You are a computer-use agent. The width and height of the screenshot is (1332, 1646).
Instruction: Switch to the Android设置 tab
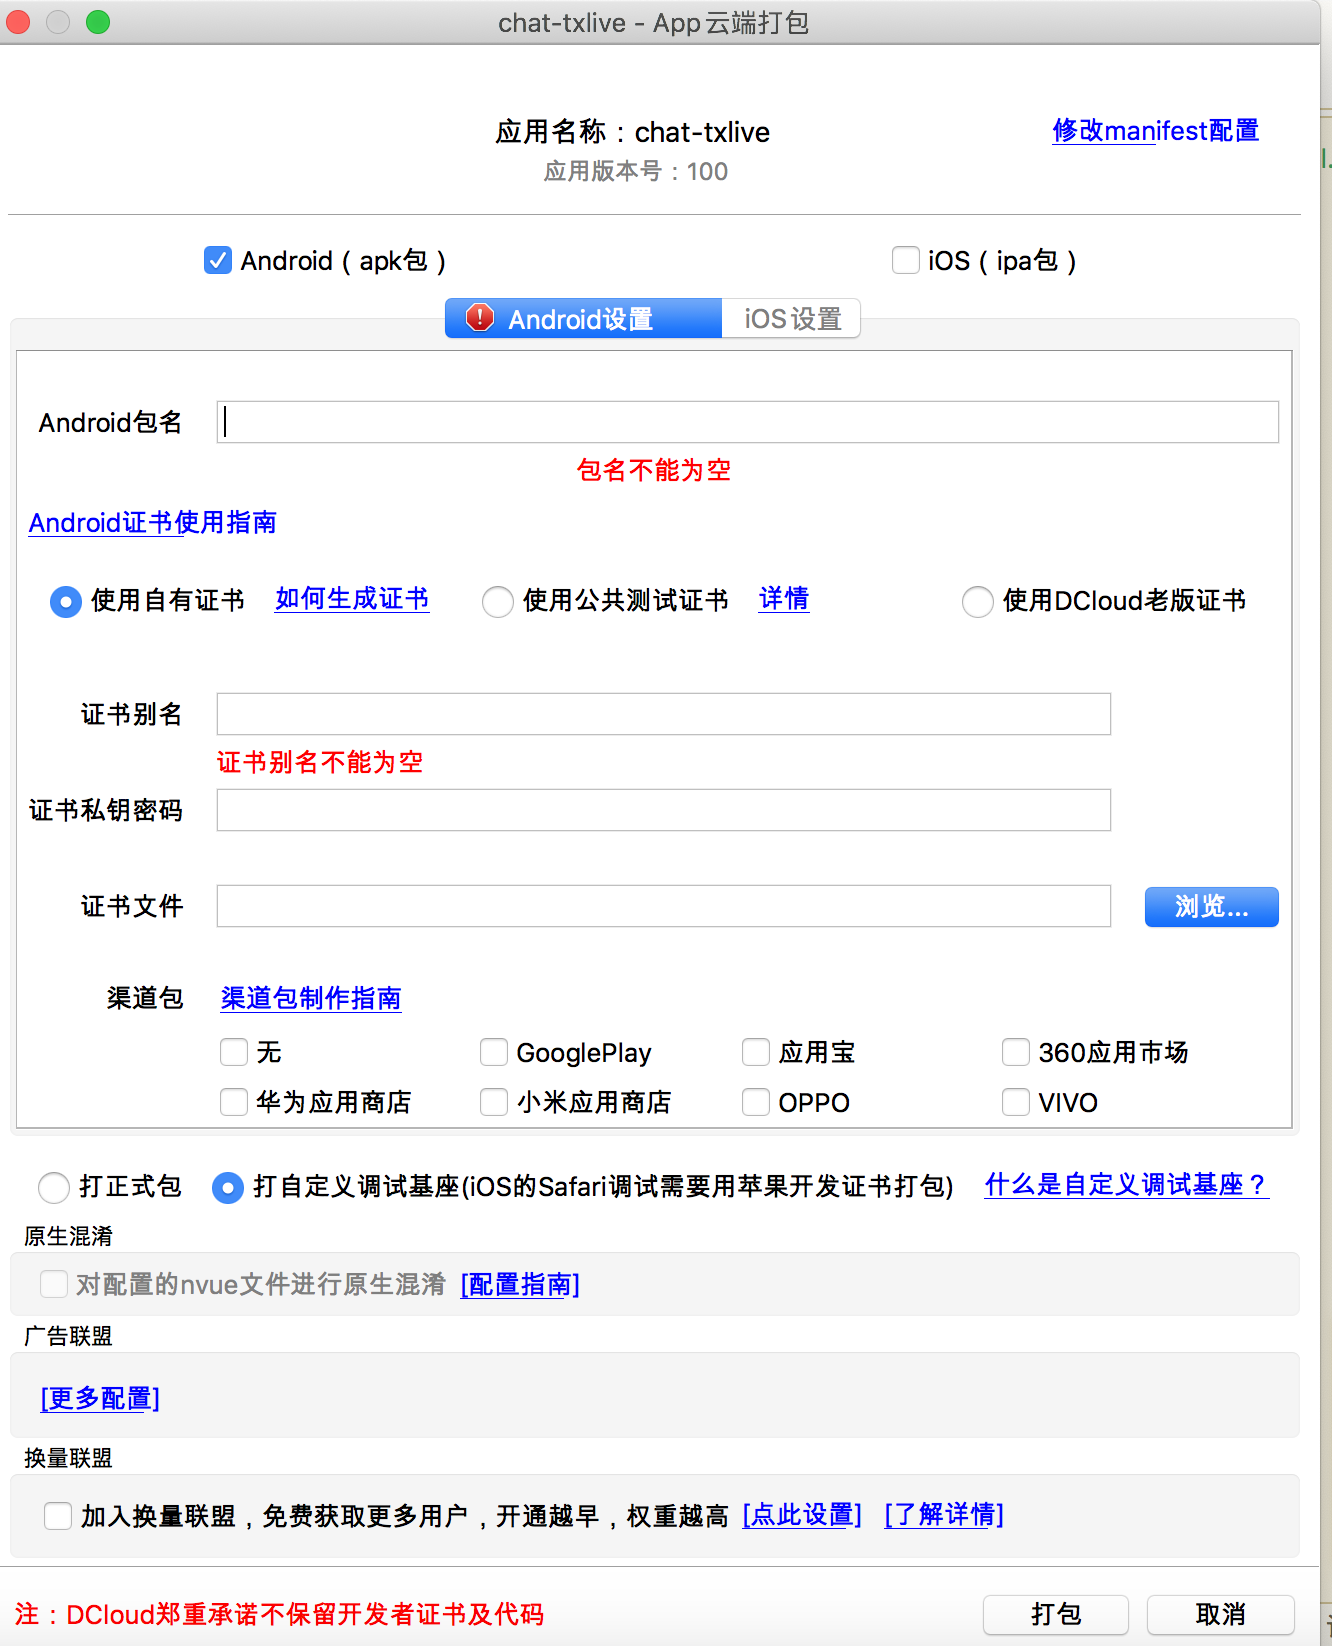pyautogui.click(x=583, y=318)
